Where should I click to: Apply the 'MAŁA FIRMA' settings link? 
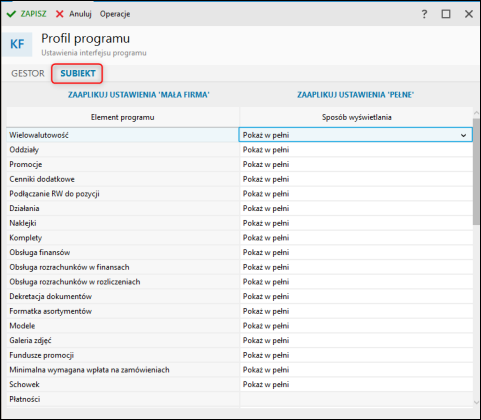(x=139, y=95)
